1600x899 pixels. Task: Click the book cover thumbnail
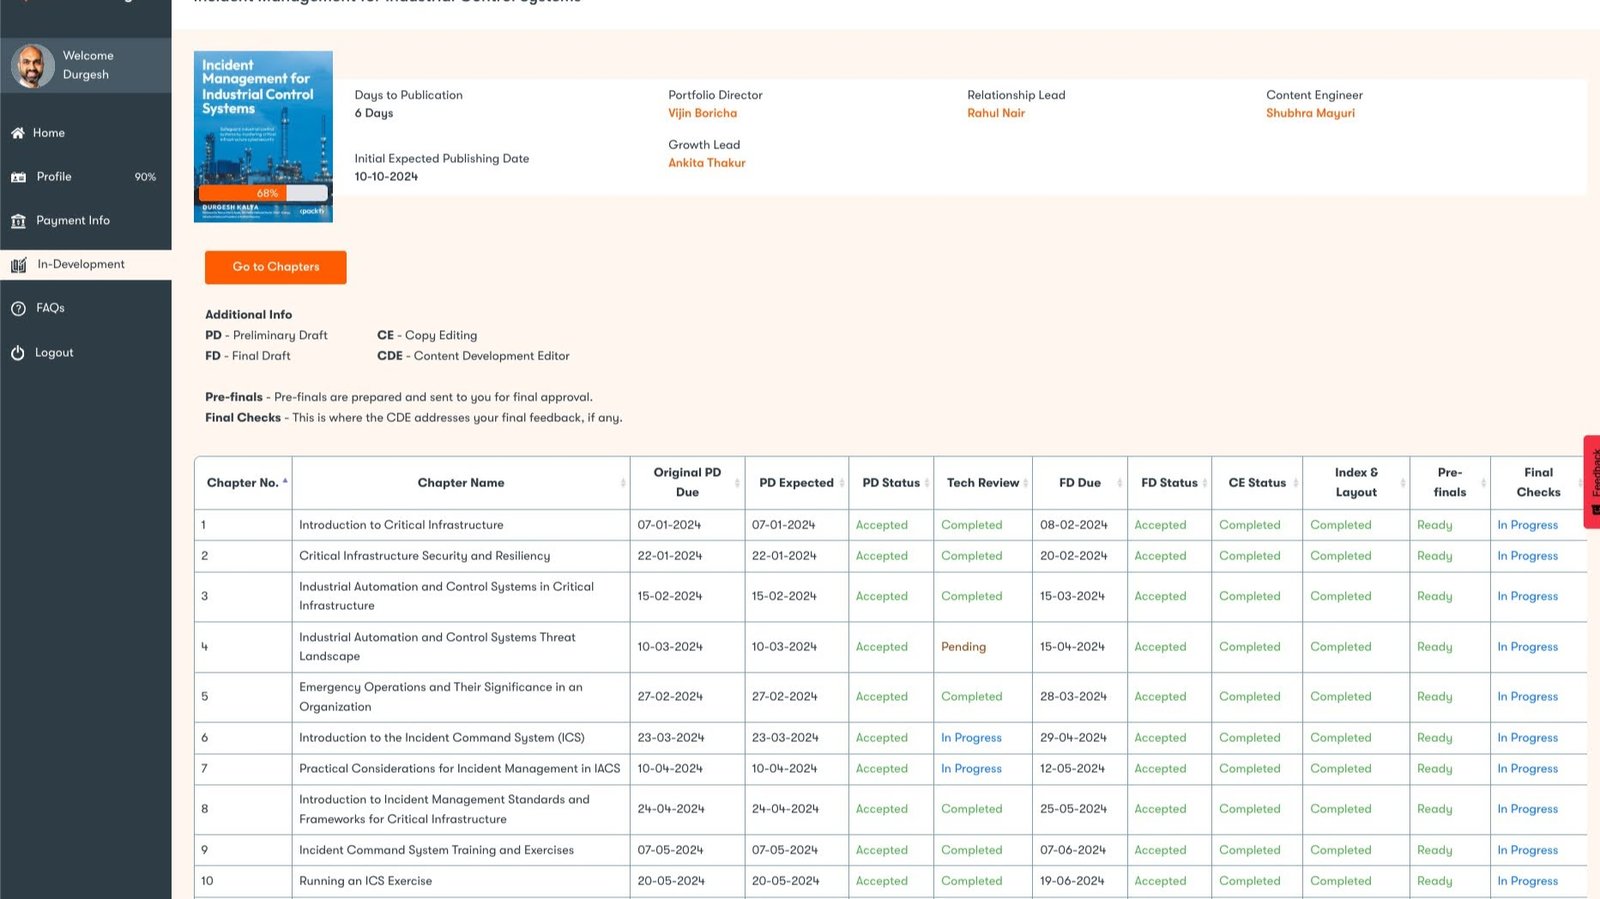coord(263,120)
